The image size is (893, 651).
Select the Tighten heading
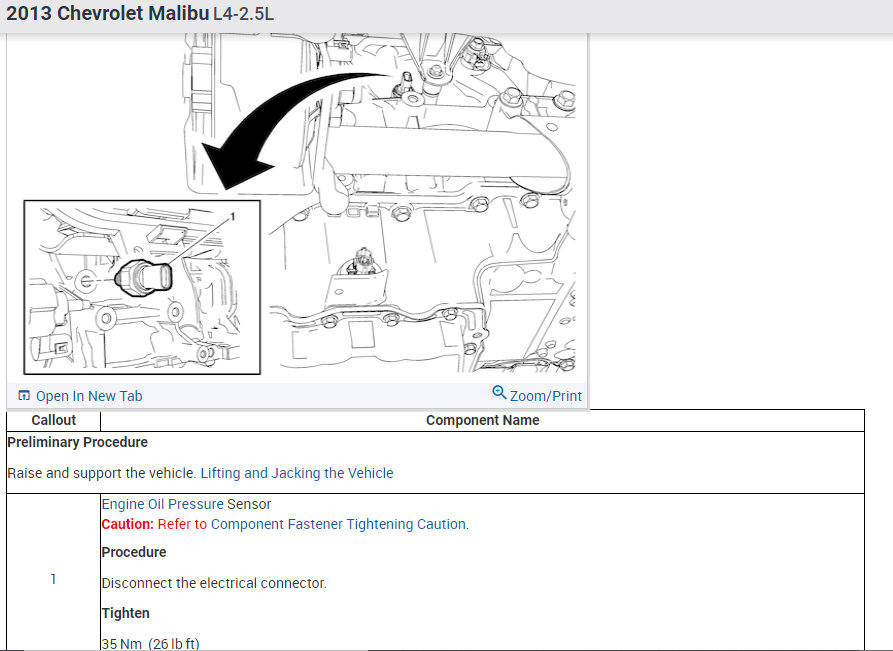coord(125,613)
